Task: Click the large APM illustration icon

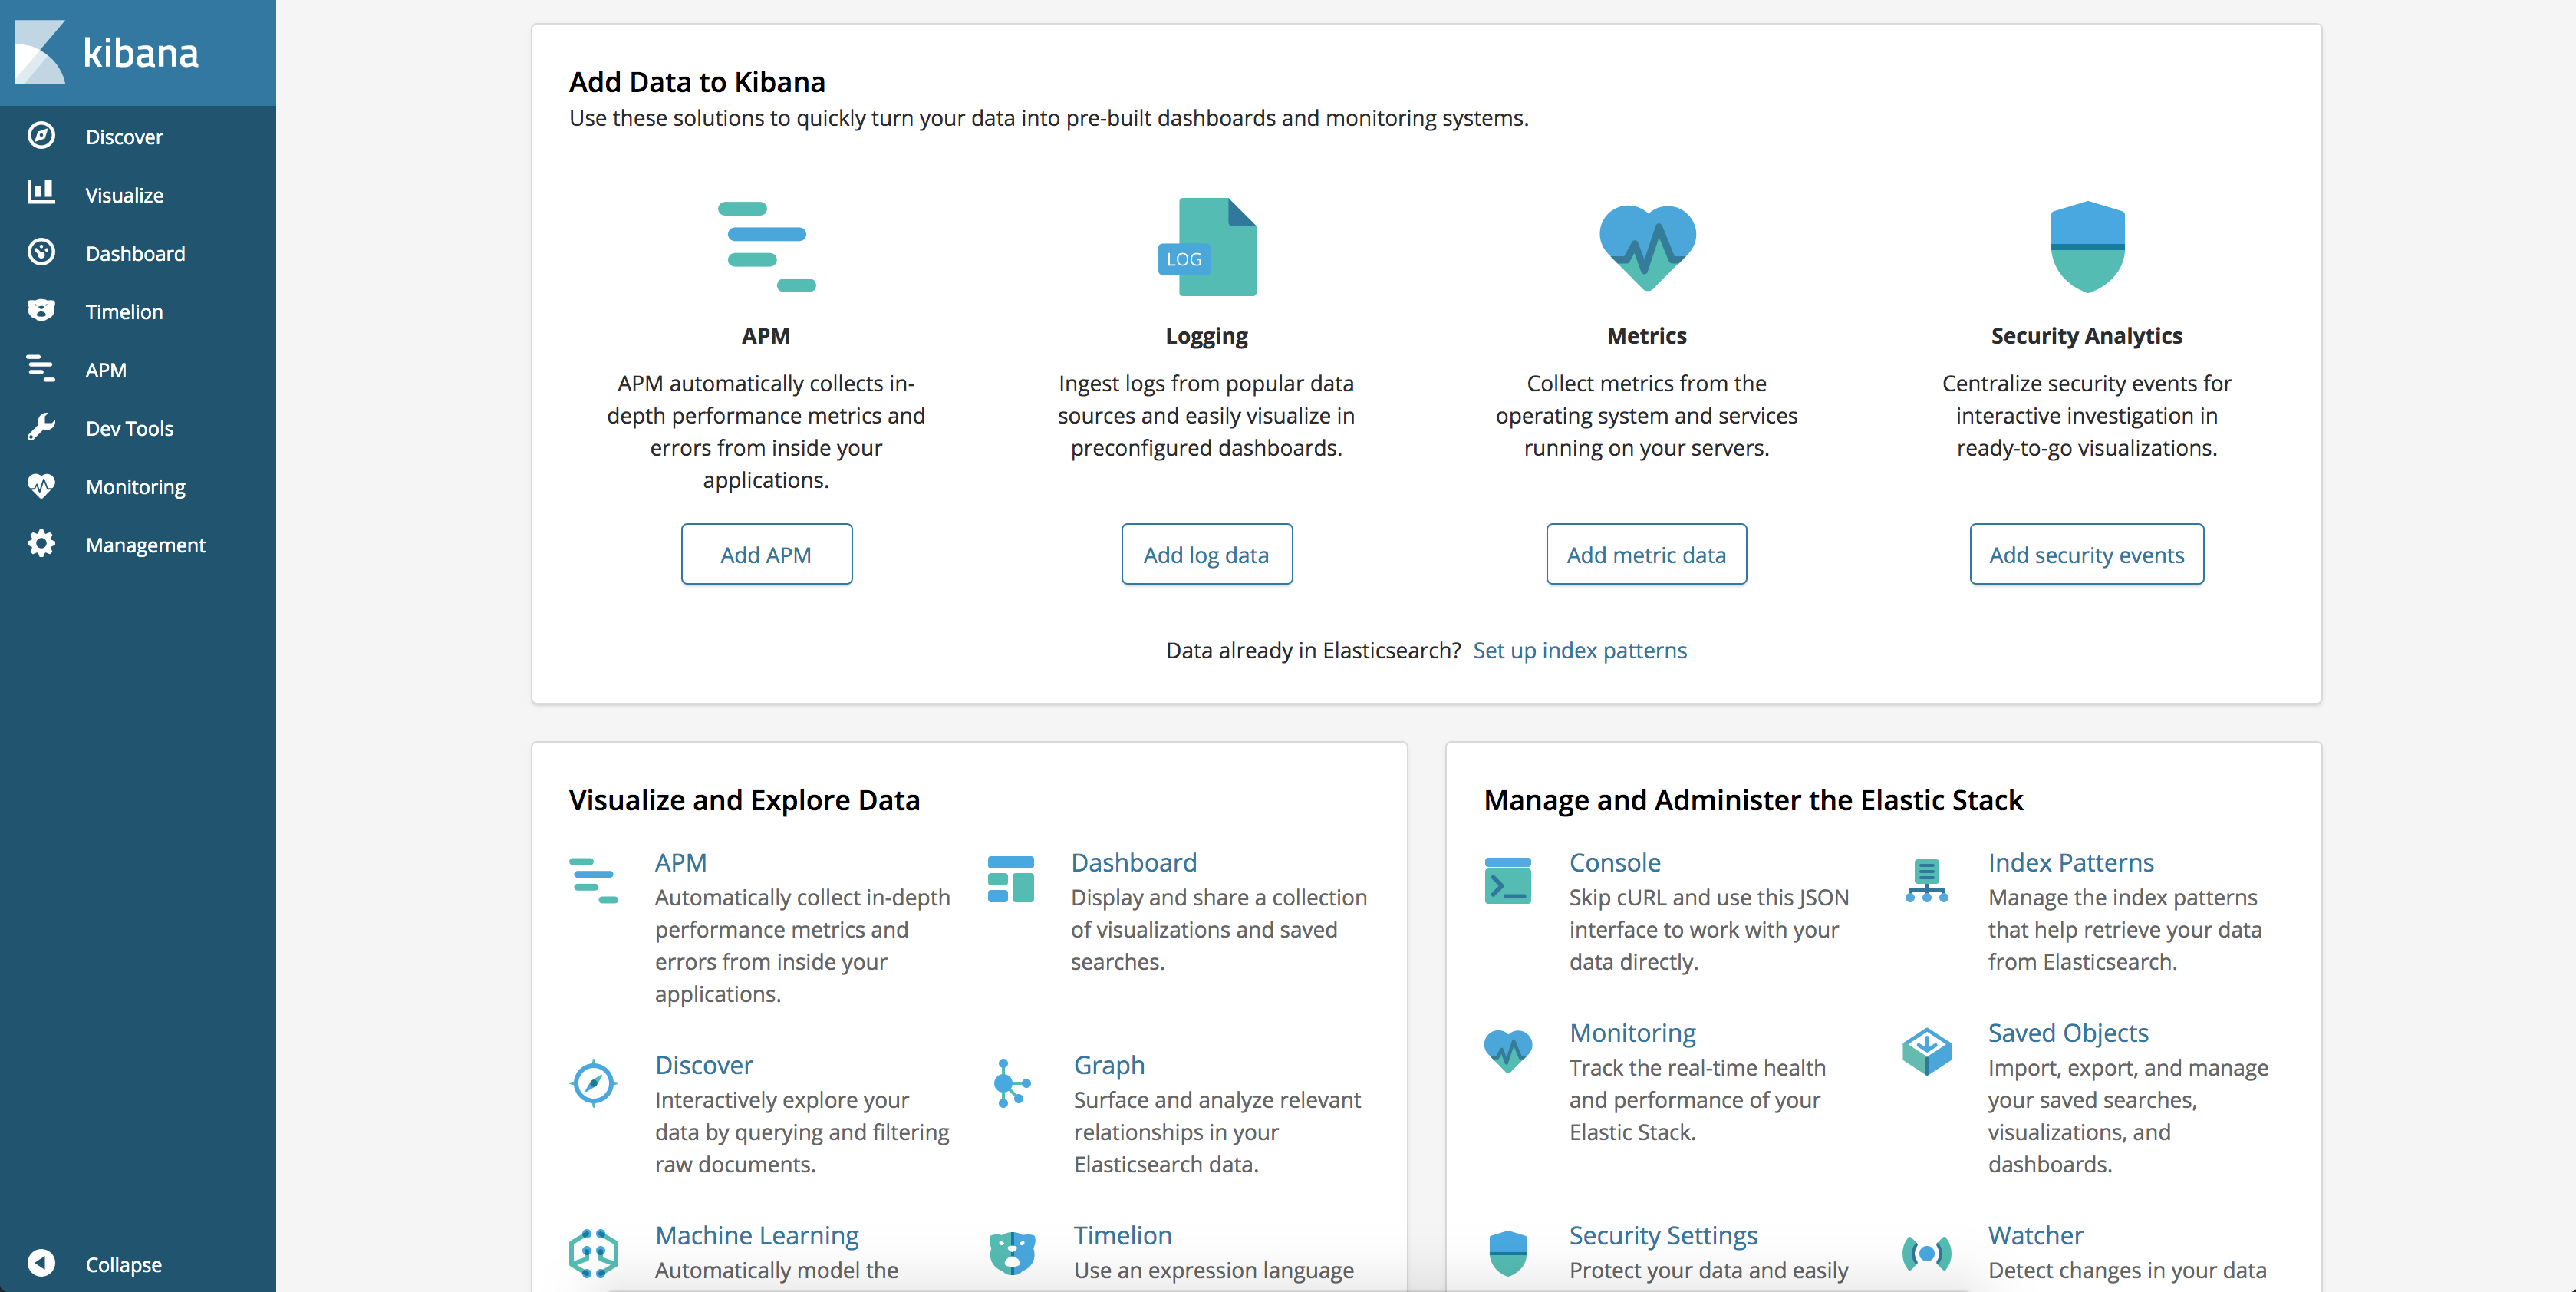Action: point(767,247)
